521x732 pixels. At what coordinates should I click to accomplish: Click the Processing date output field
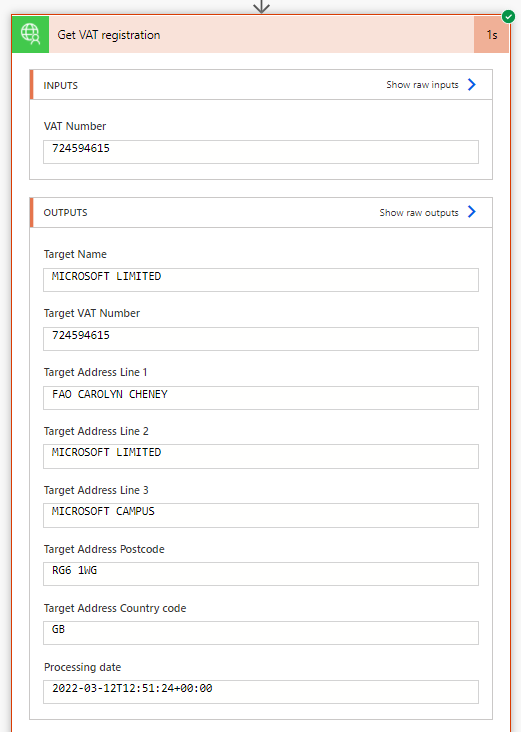[261, 692]
